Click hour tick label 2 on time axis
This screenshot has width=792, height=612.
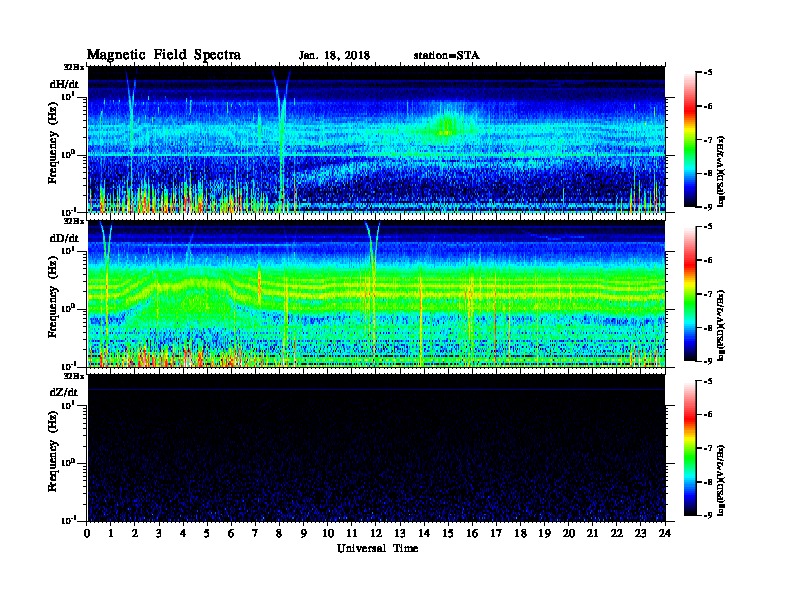135,534
